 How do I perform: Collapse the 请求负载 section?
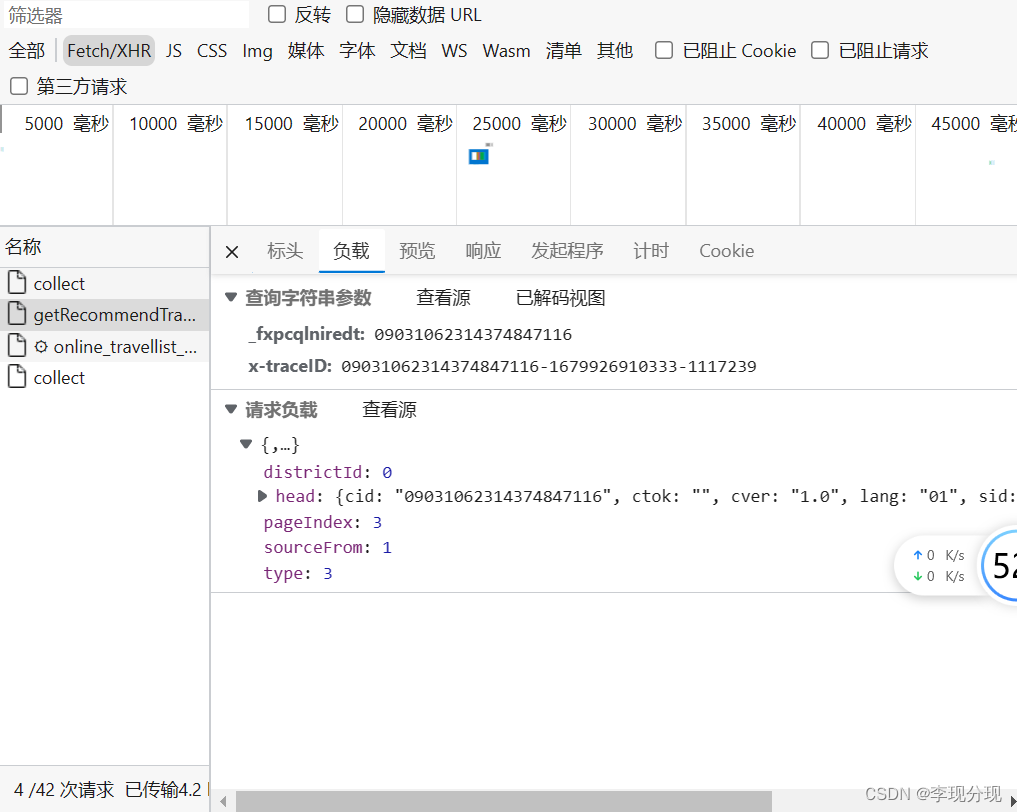coord(231,409)
